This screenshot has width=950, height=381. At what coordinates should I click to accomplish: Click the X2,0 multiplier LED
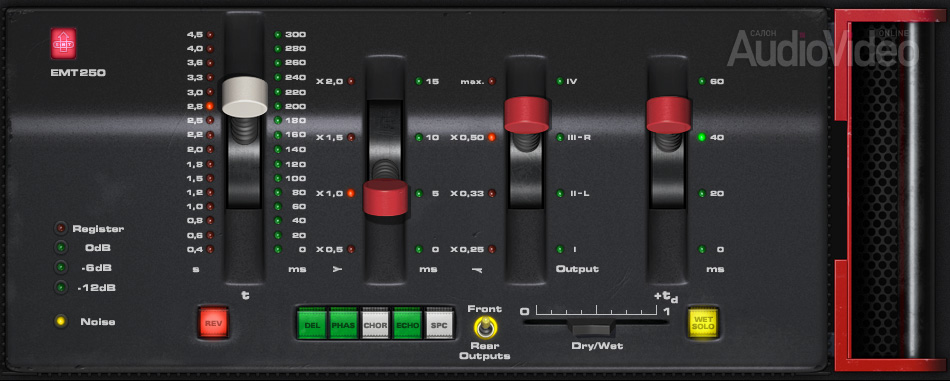[351, 81]
